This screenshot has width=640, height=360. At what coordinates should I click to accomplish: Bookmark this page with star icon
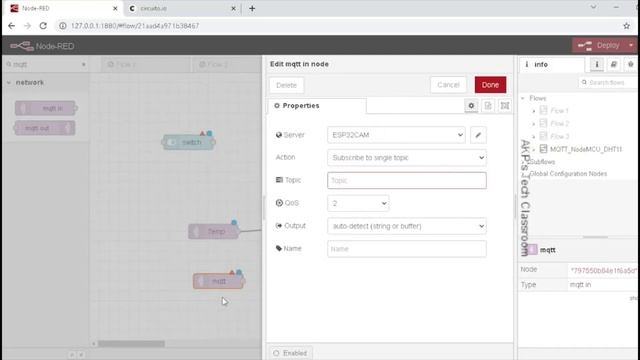click(627, 26)
